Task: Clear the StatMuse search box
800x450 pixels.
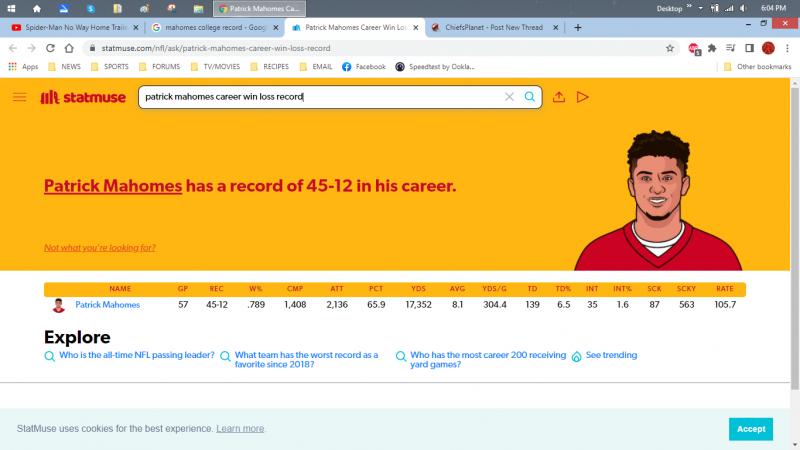Action: pos(509,97)
